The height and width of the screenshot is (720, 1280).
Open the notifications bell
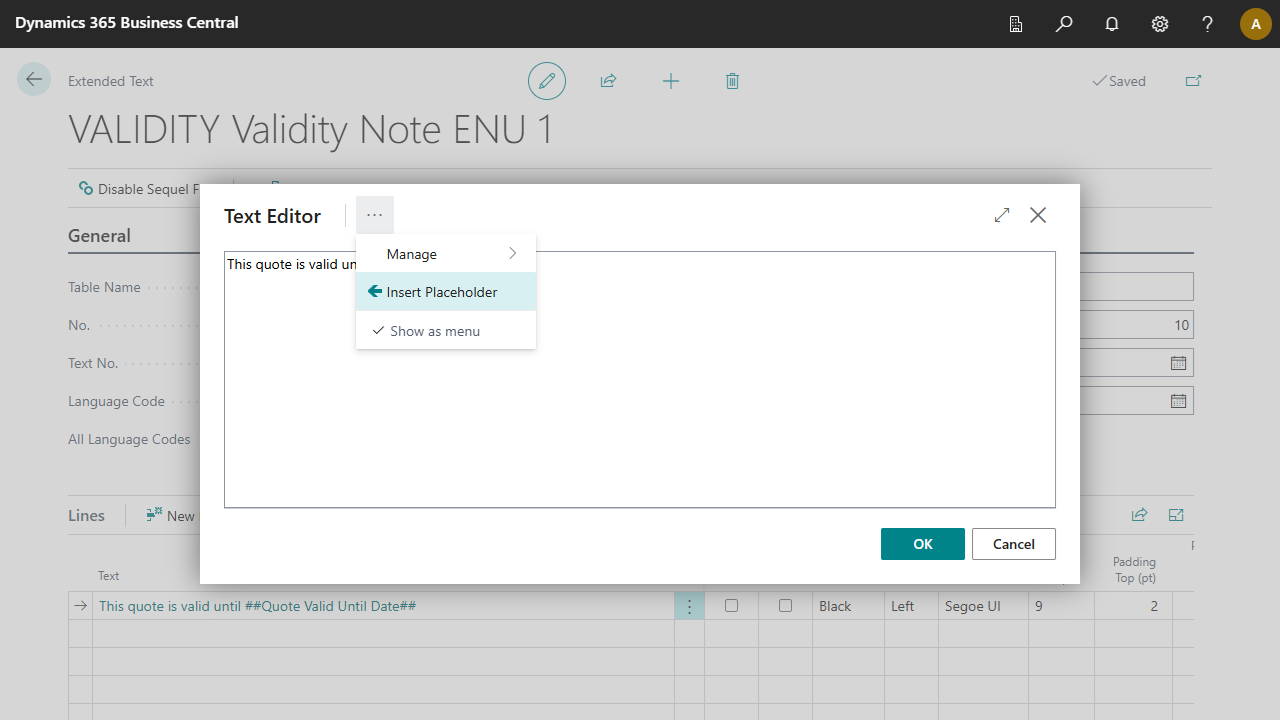(1112, 24)
